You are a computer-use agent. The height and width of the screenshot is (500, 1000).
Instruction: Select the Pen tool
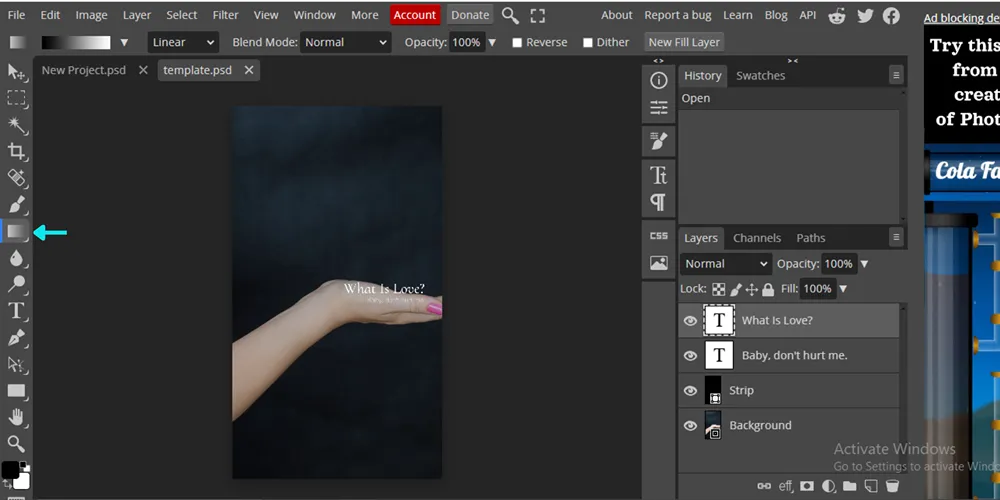pyautogui.click(x=17, y=337)
